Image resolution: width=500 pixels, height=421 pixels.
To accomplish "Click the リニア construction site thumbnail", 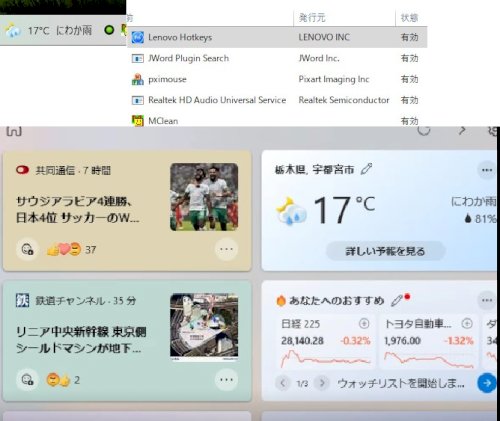I will pos(204,327).
